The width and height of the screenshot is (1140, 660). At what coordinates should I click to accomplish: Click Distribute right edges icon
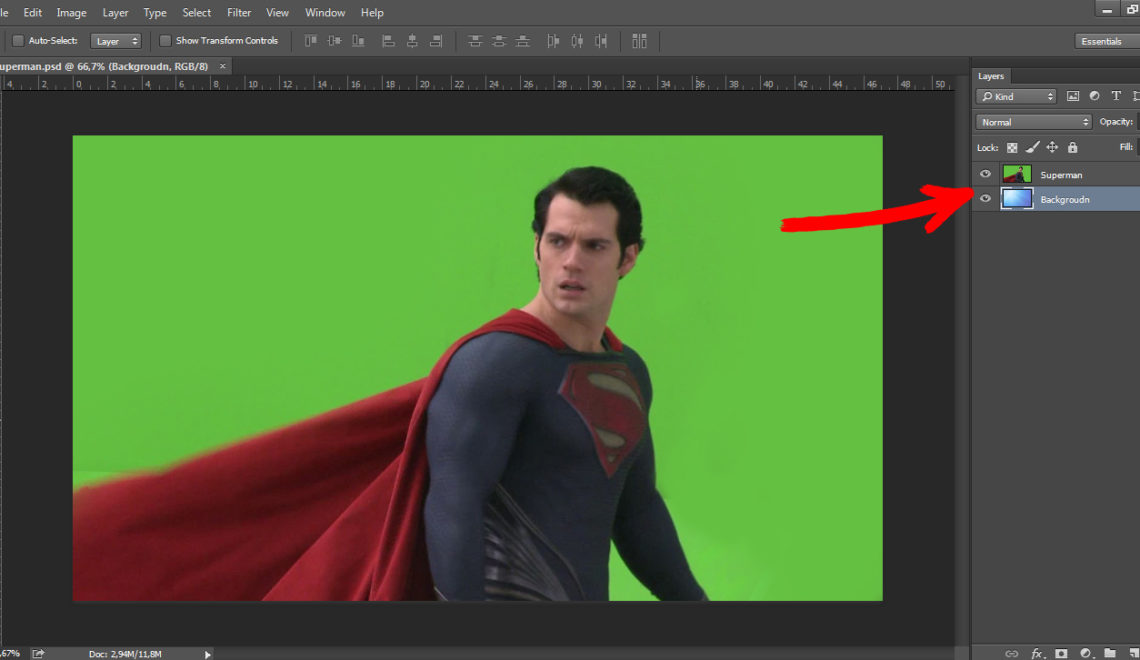[601, 41]
